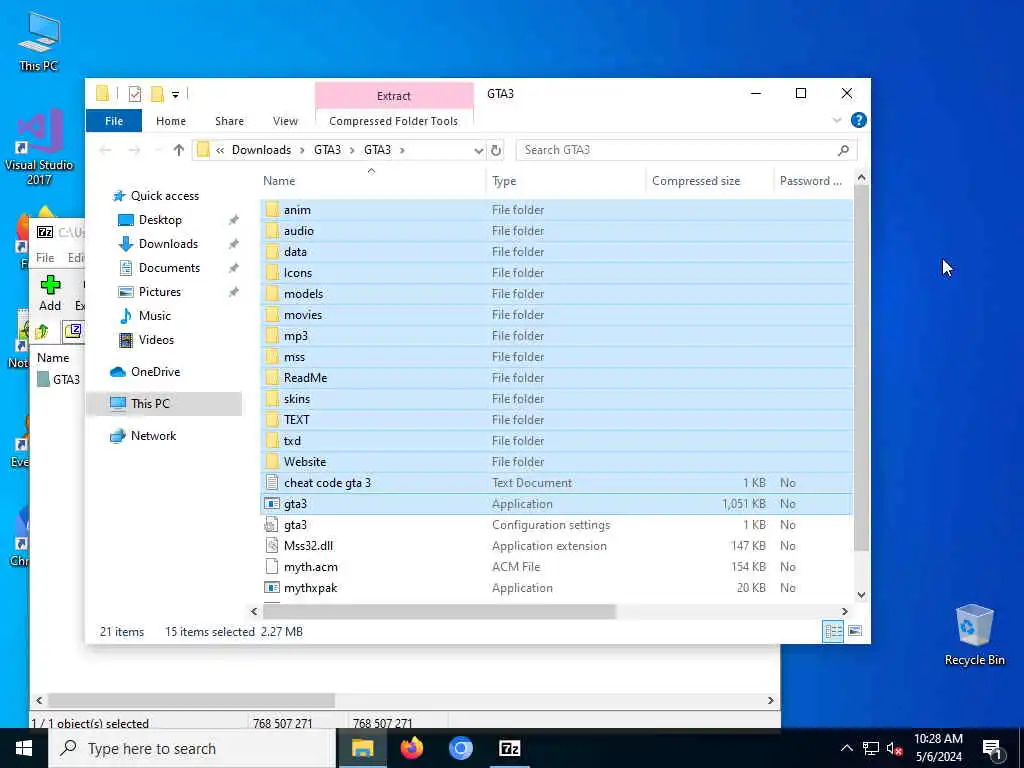Viewport: 1024px width, 768px height.
Task: Open This PC desktop icon
Action: (x=39, y=40)
